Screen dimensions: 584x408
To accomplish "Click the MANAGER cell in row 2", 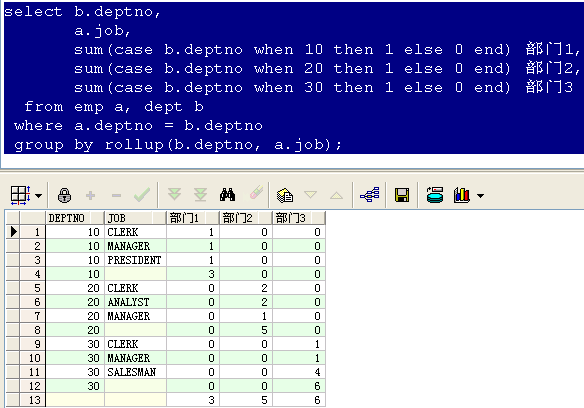I will click(136, 246).
